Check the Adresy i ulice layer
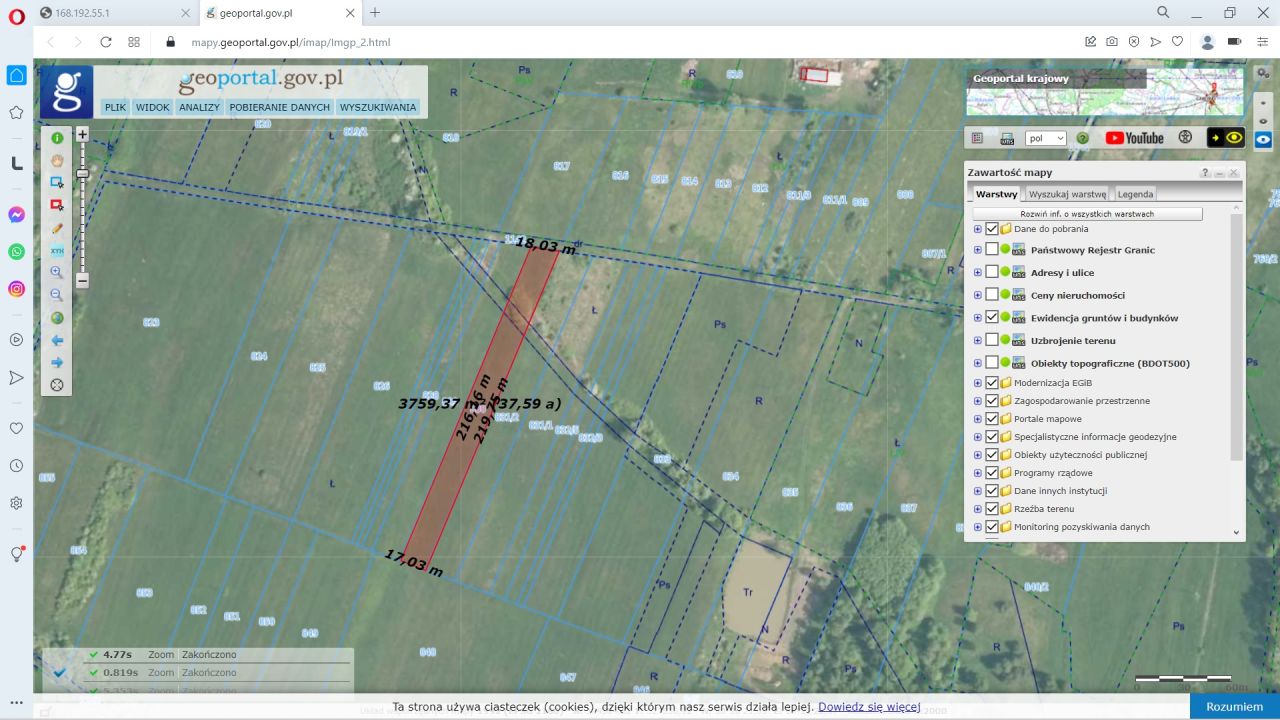Viewport: 1280px width, 720px height. click(992, 272)
